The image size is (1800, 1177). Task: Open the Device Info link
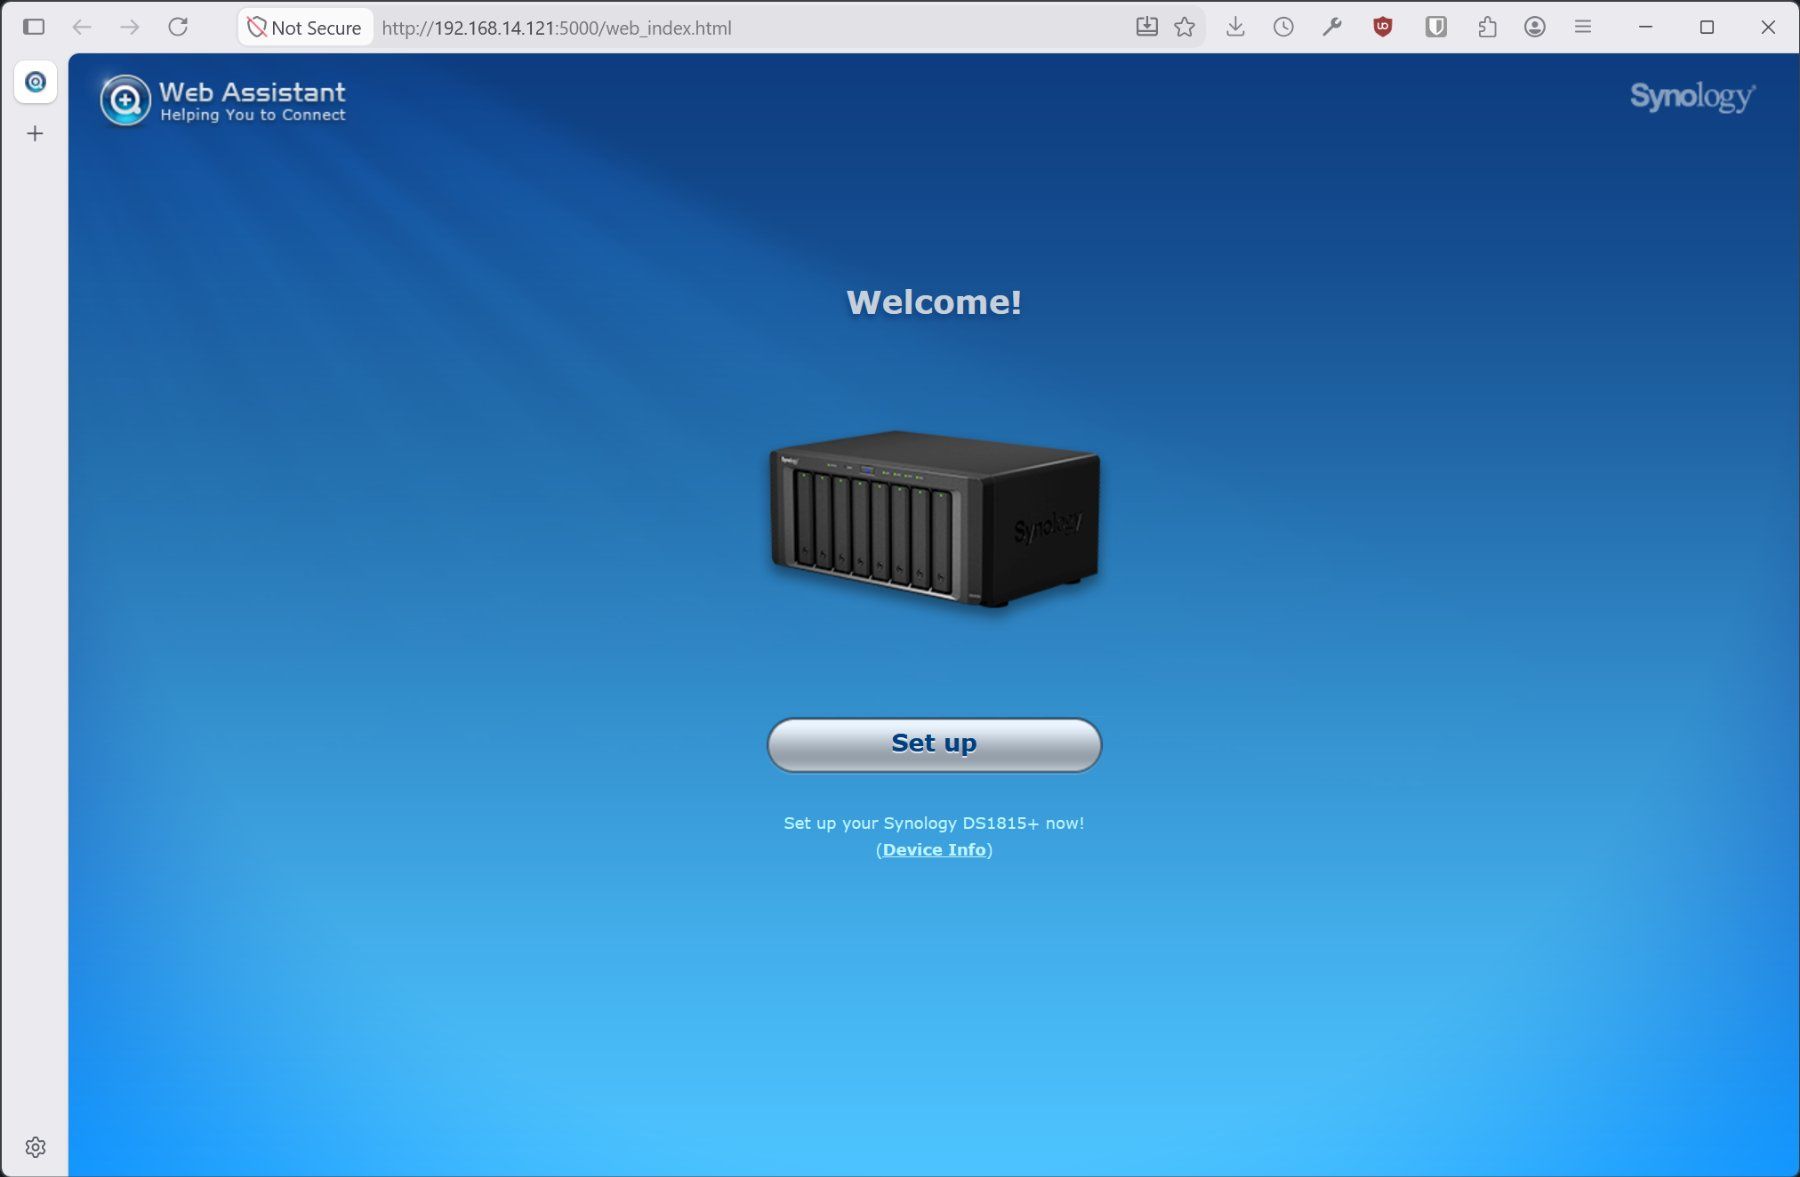coord(934,849)
